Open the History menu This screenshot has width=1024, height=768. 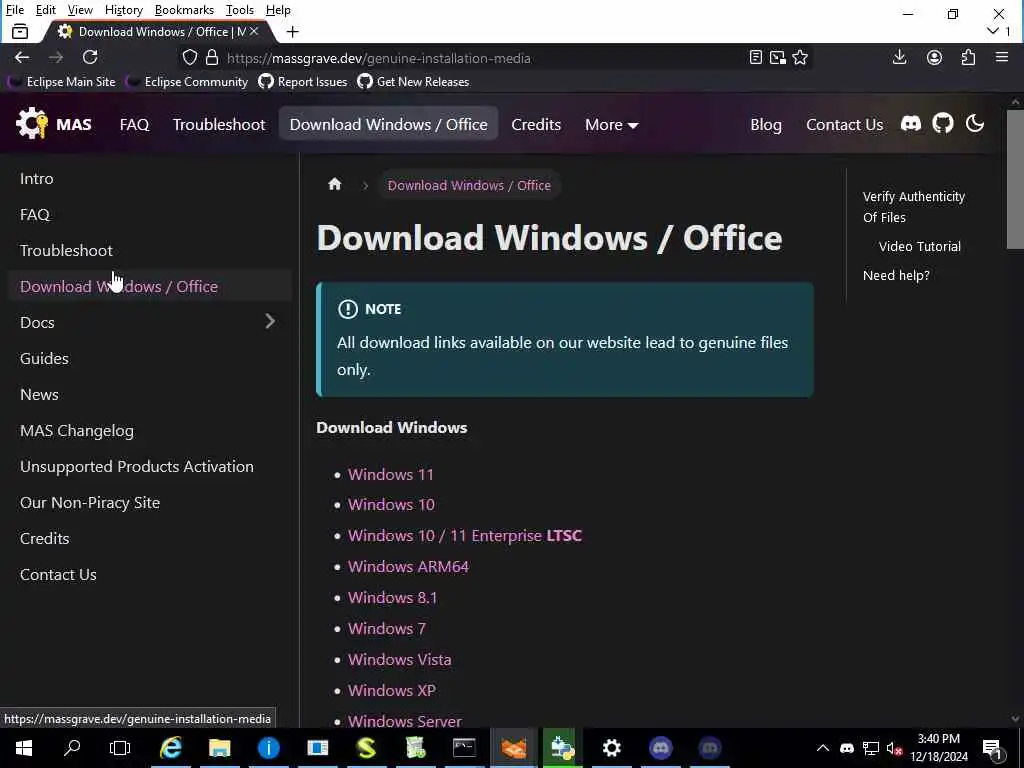tap(123, 10)
